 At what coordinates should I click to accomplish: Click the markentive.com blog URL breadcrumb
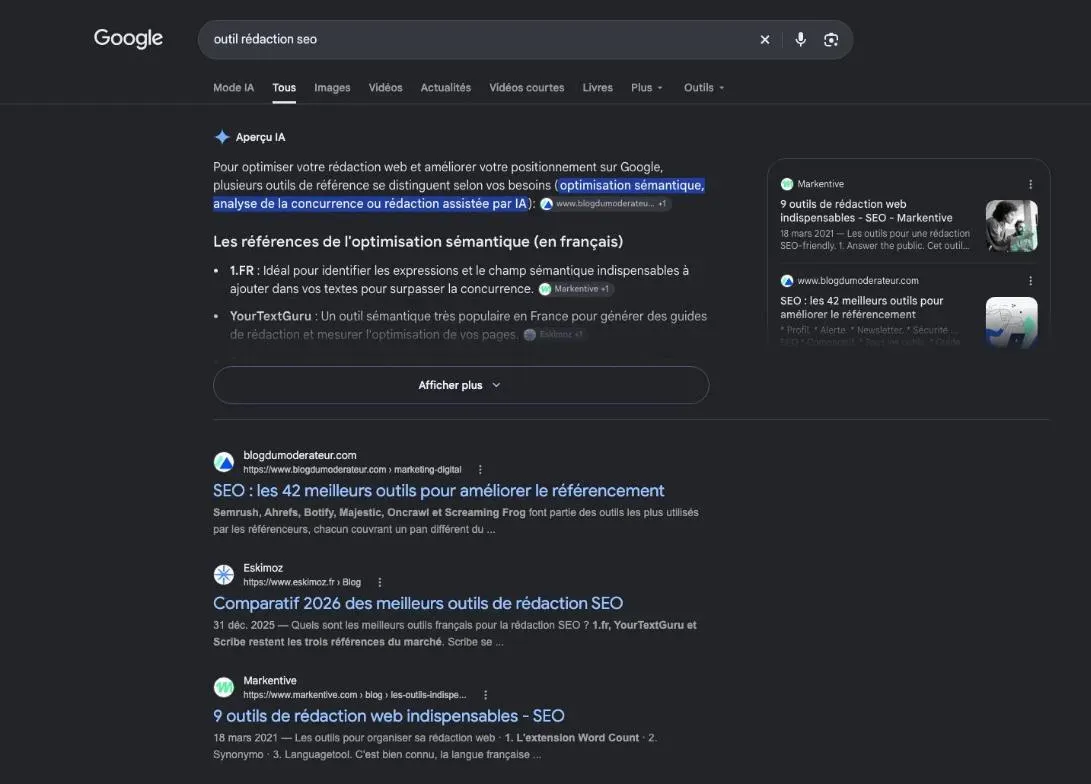coord(355,695)
